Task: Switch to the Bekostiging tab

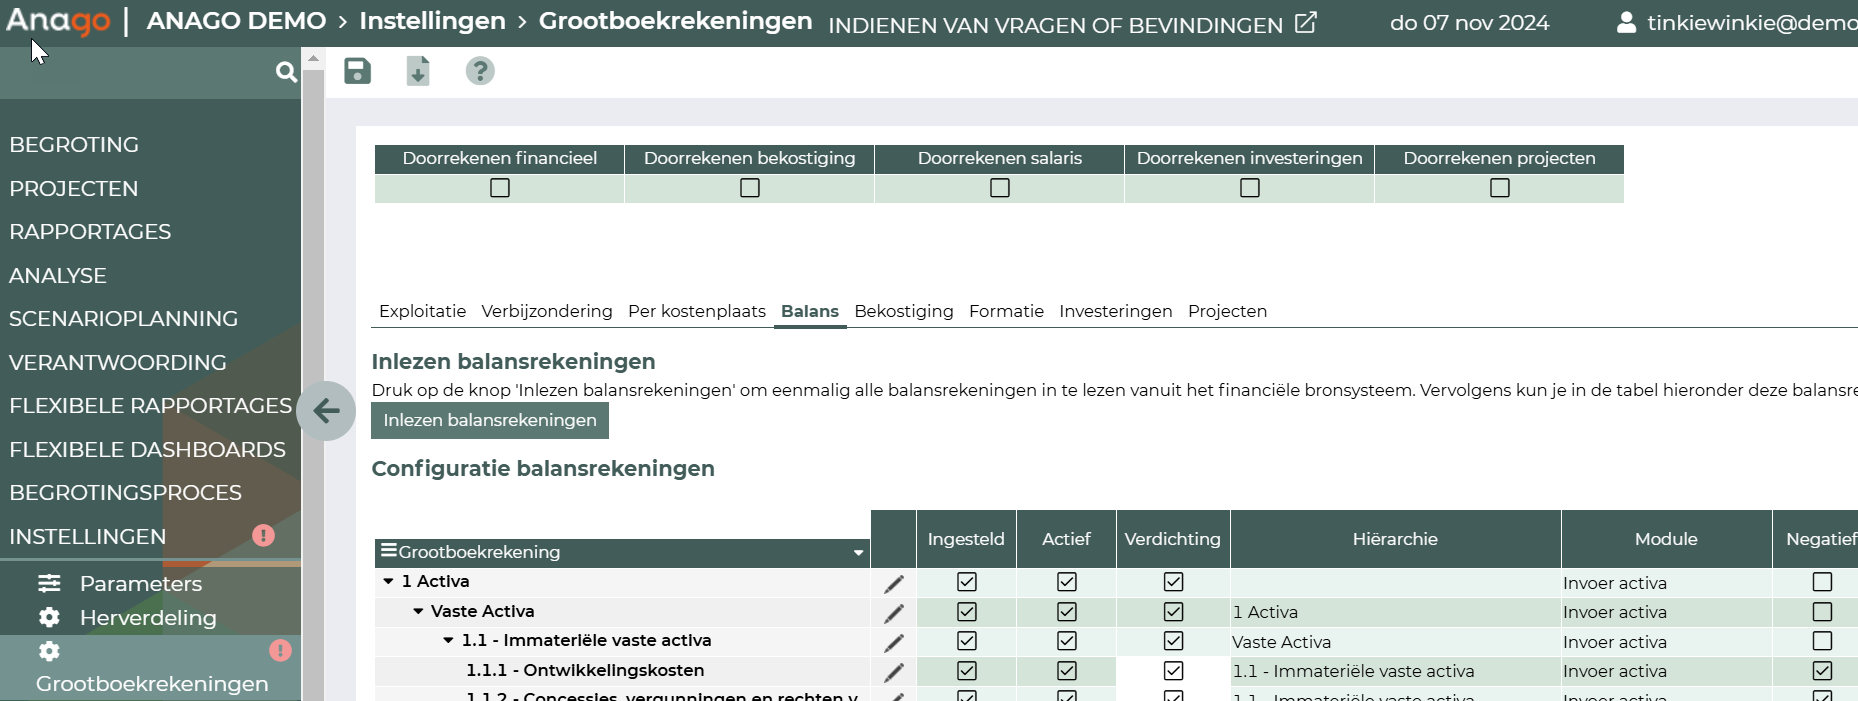Action: 904,311
